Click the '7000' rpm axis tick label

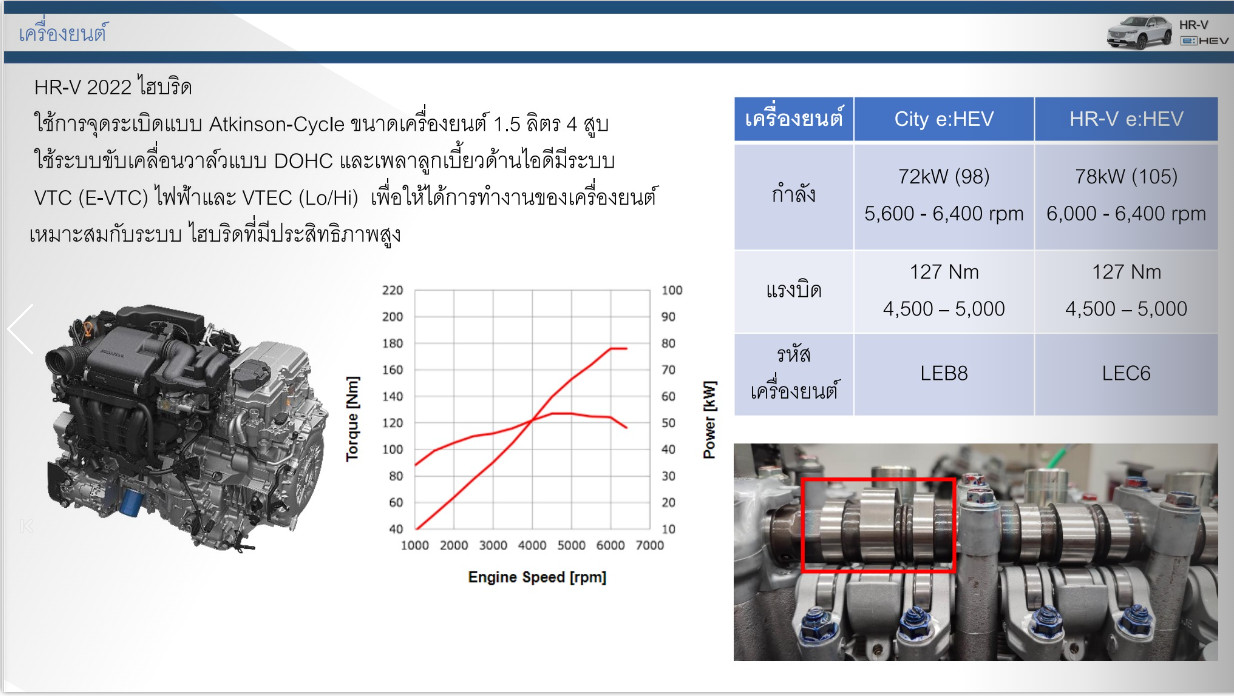650,545
